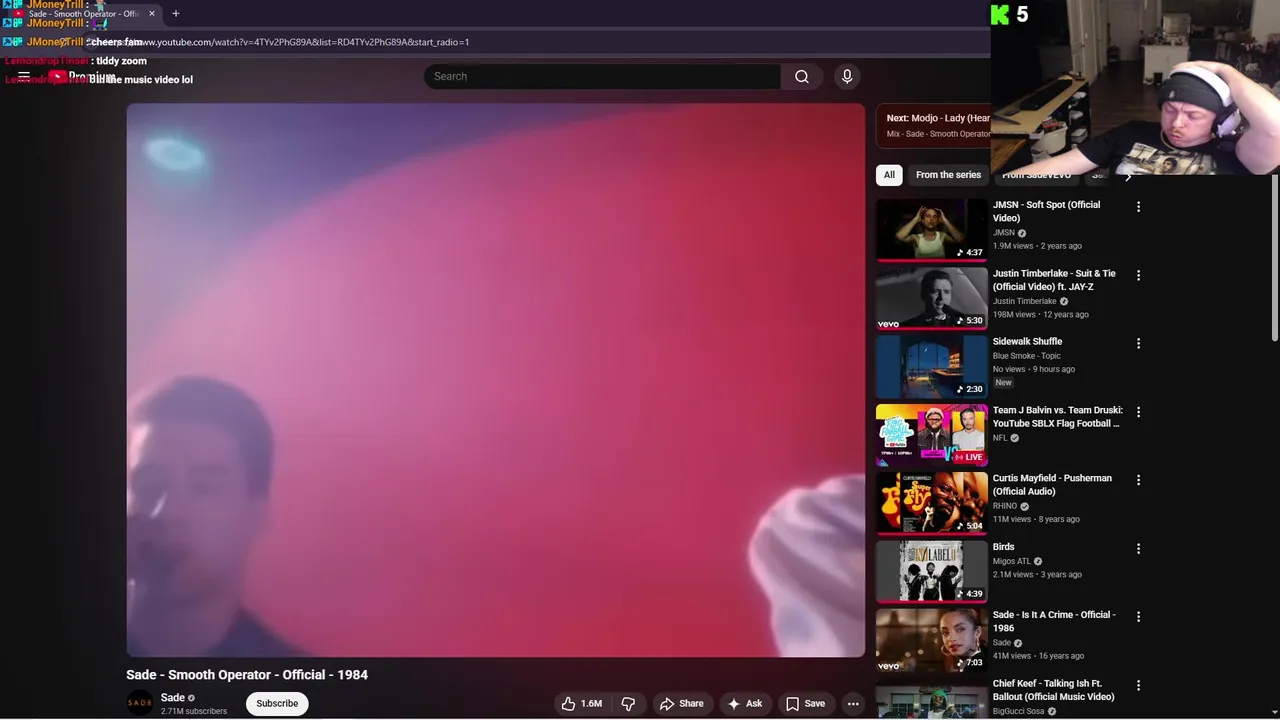The image size is (1280, 720).
Task: Open Migos Birds thumbnail
Action: click(932, 571)
